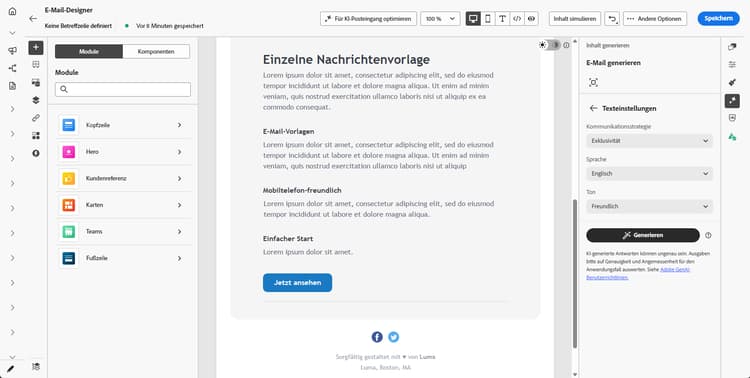750x378 pixels.
Task: Open the Home icon in left rail
Action: click(x=12, y=11)
